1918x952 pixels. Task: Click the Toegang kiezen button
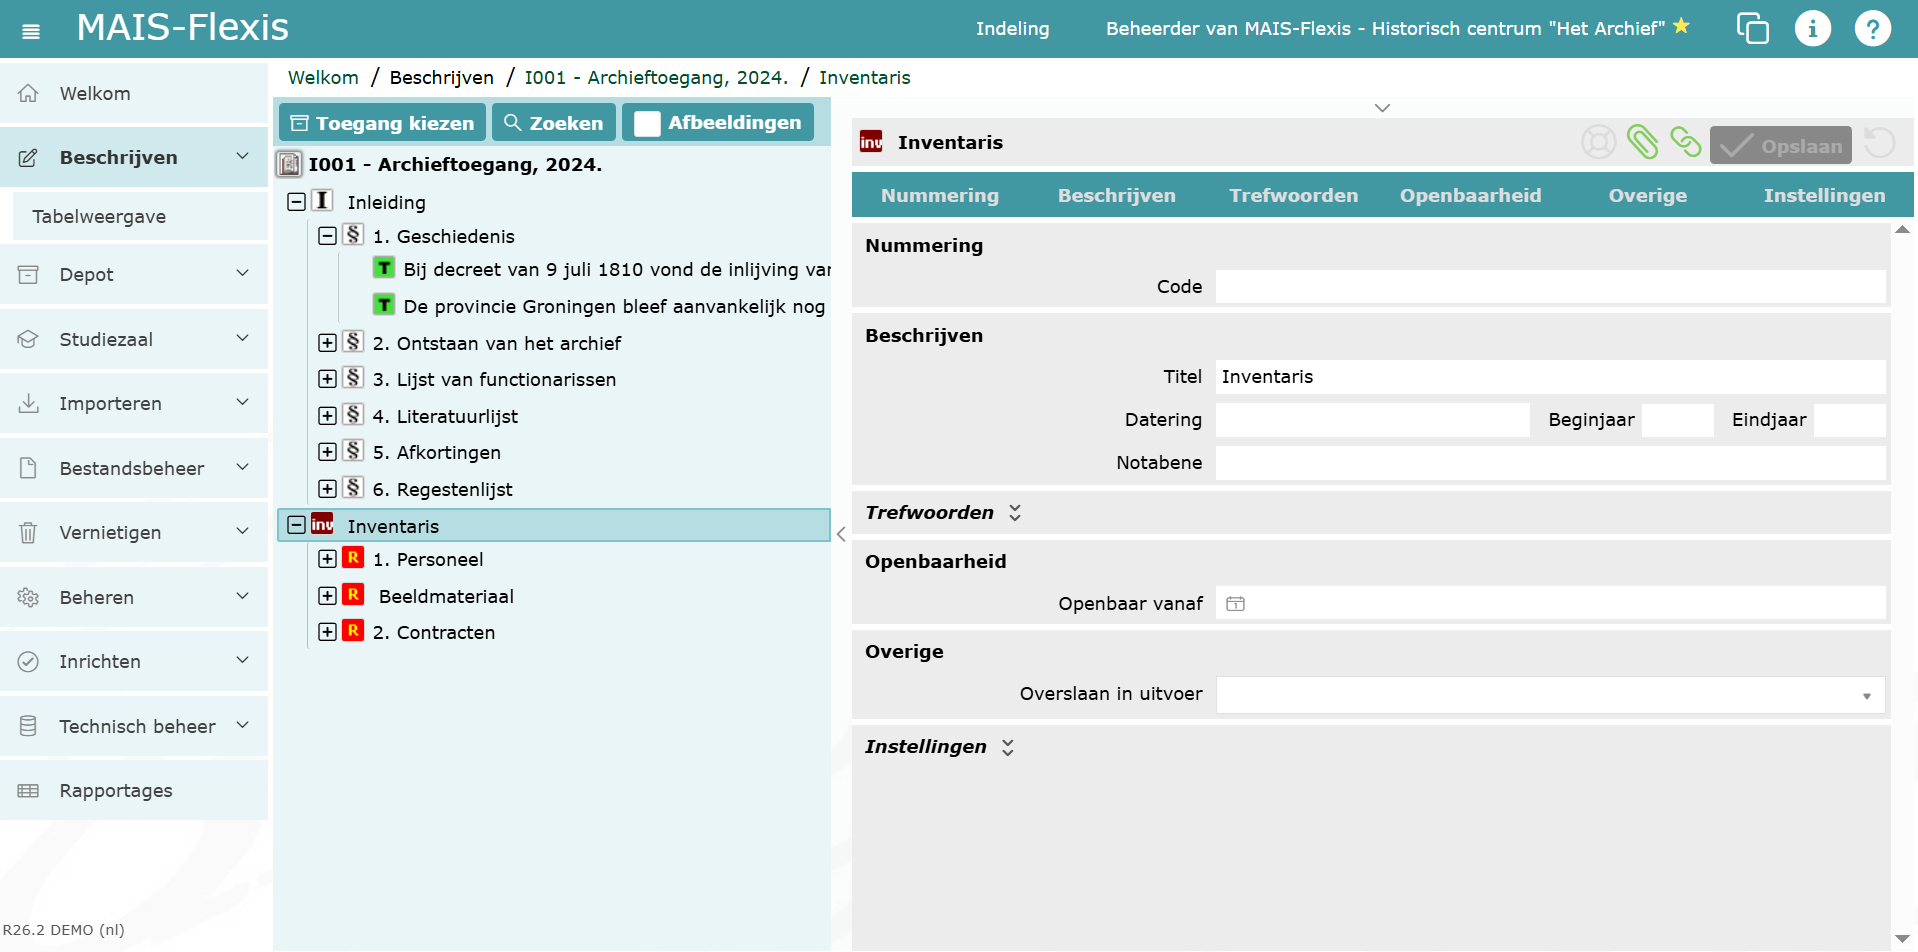pos(382,123)
